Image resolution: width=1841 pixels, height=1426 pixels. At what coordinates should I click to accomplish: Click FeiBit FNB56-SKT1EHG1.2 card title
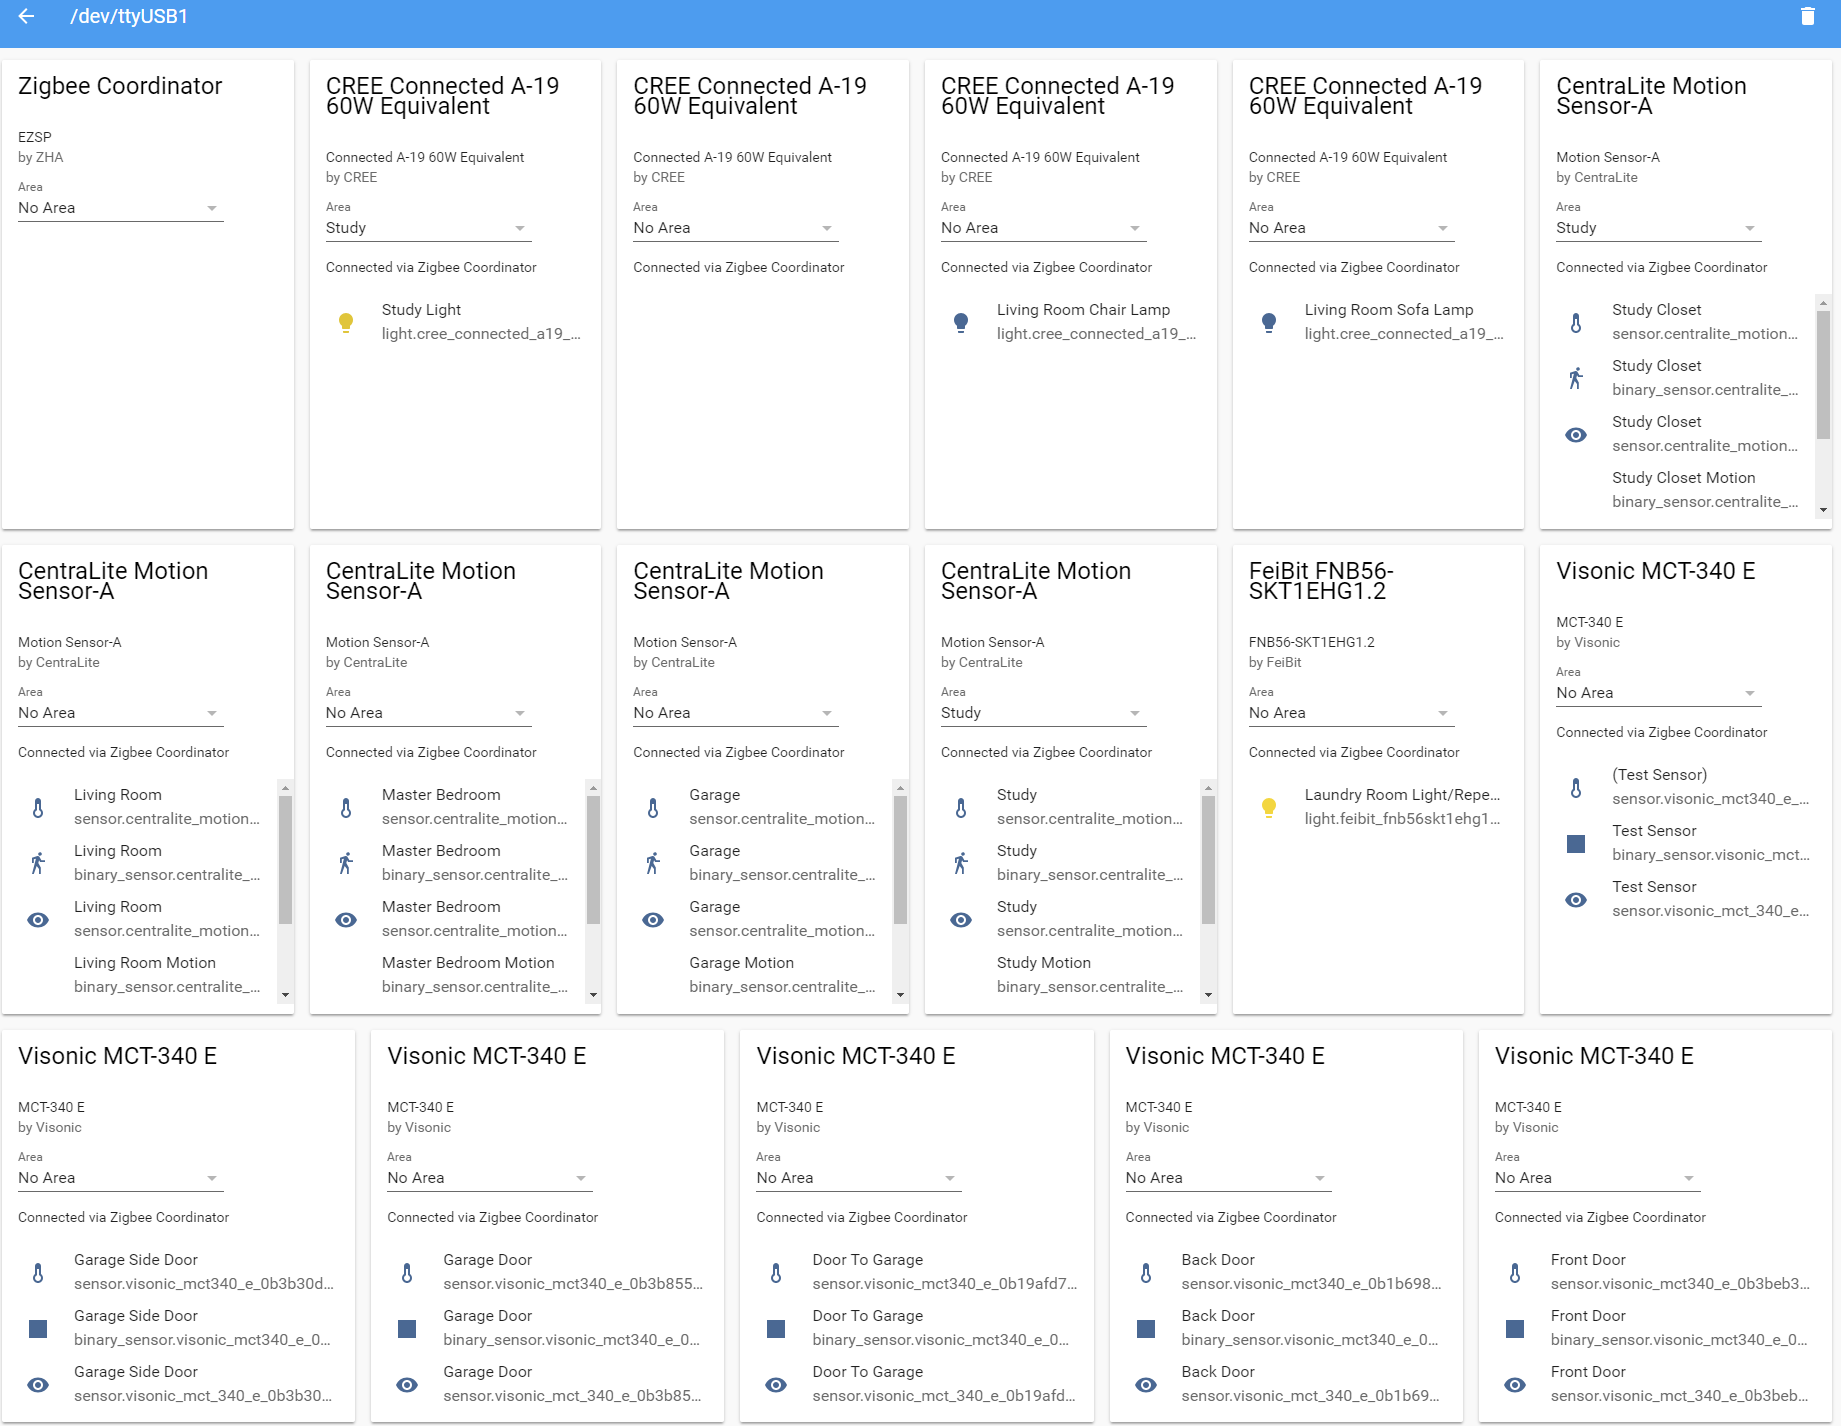pos(1321,581)
